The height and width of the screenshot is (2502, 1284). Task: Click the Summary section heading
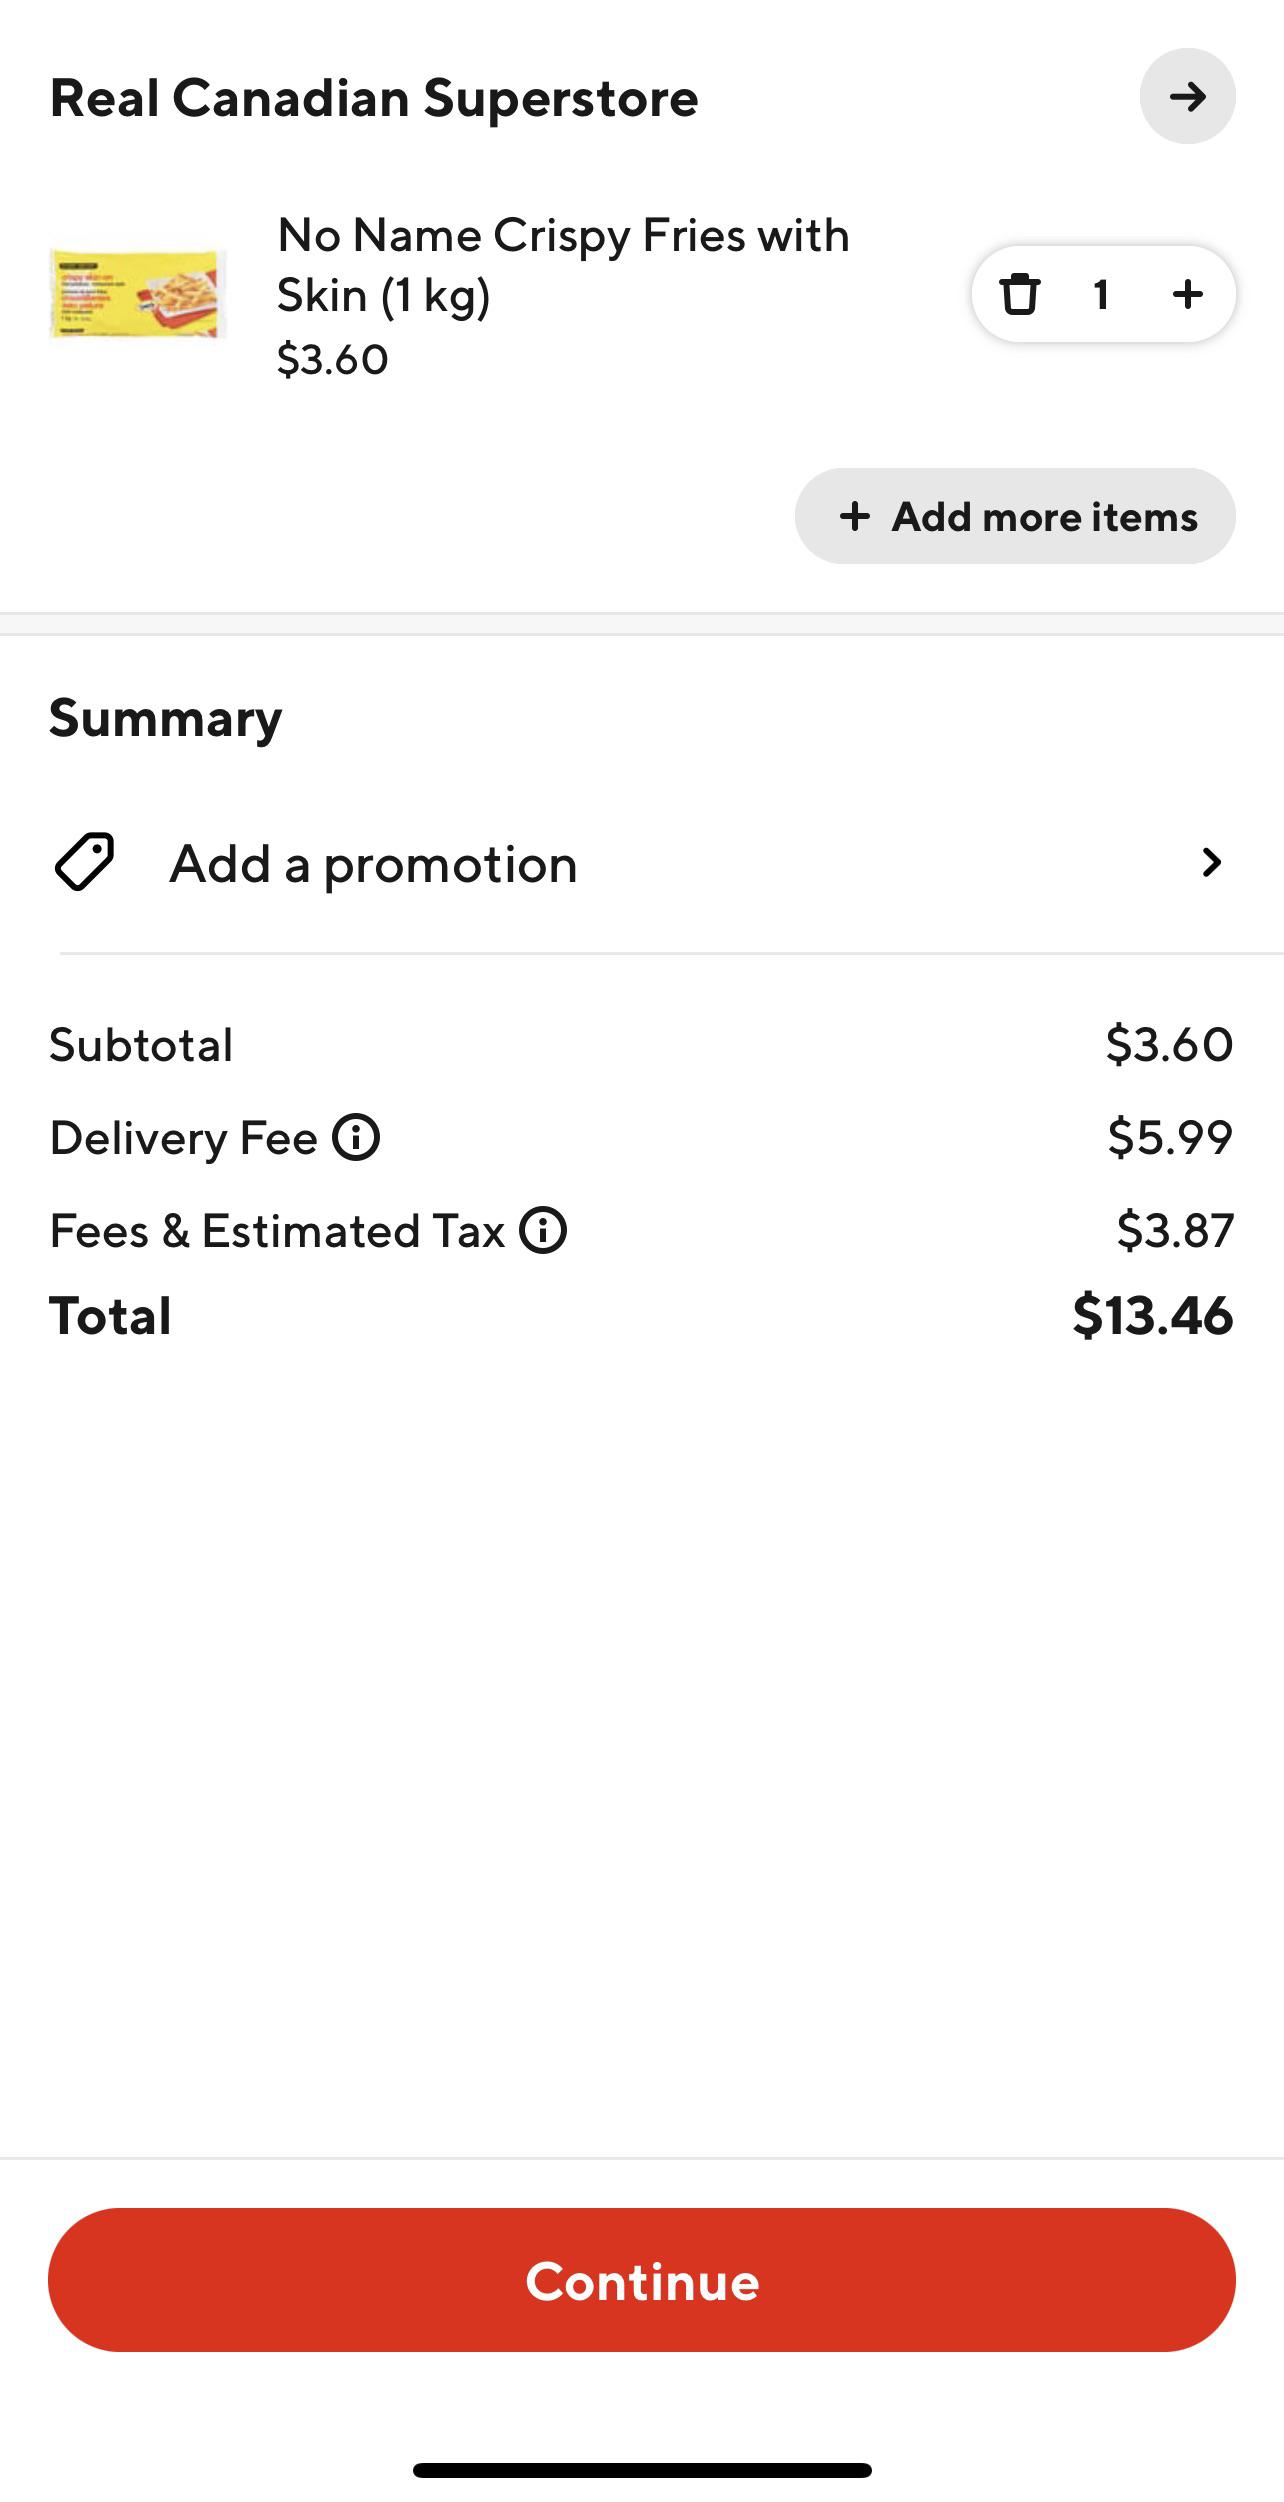(x=164, y=716)
